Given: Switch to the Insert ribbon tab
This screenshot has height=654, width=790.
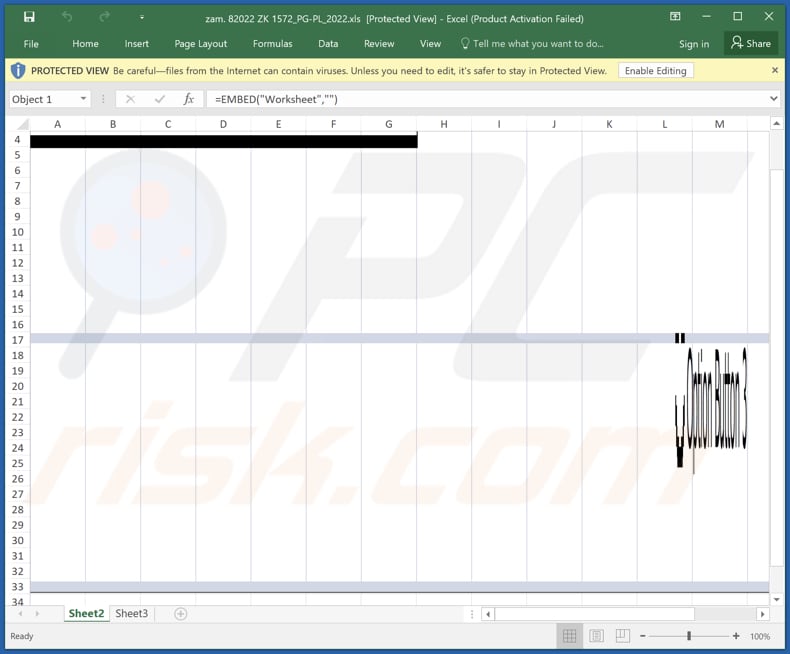Looking at the screenshot, I should tap(137, 44).
